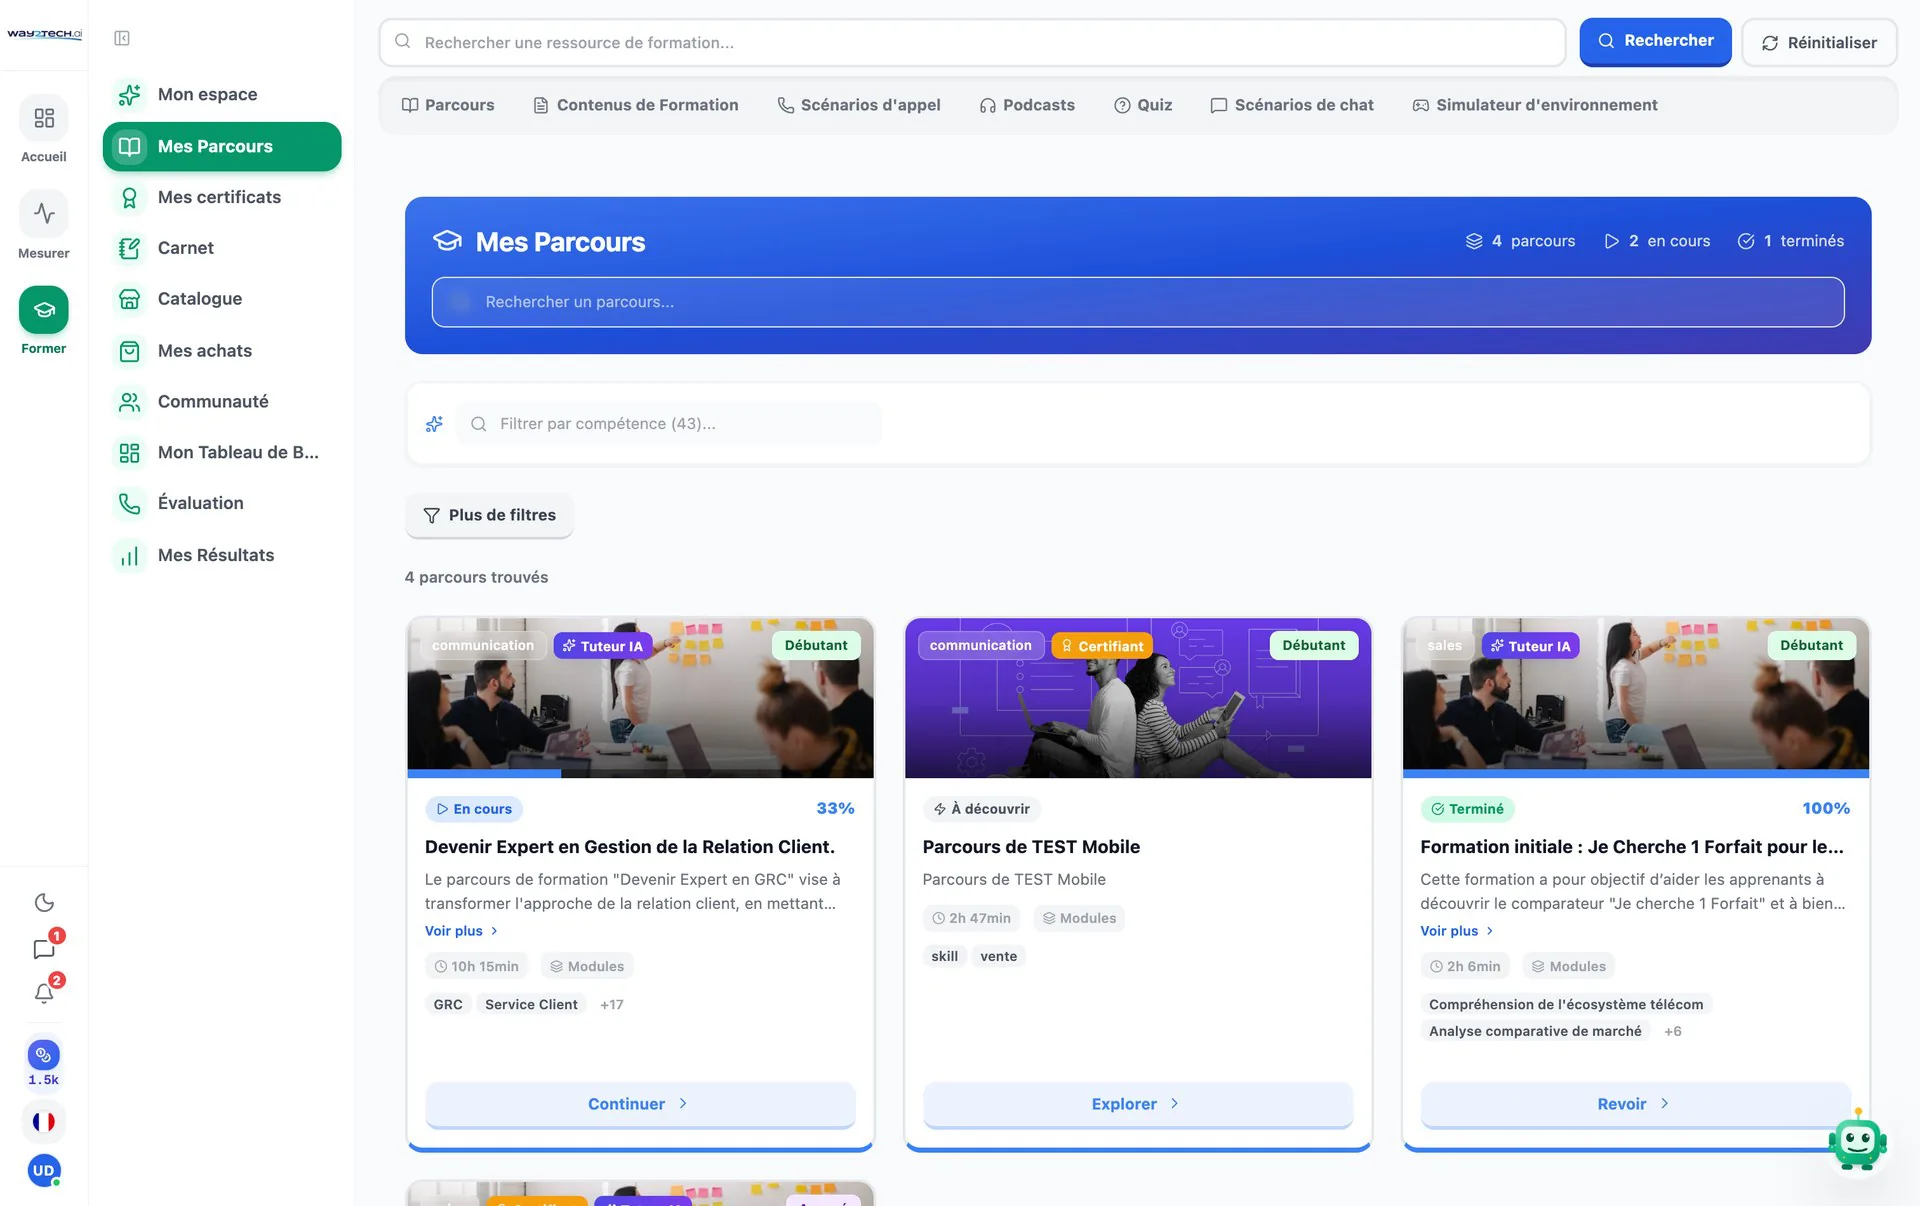The height and width of the screenshot is (1206, 1920).
Task: Open chat messages icon with badge
Action: [44, 948]
